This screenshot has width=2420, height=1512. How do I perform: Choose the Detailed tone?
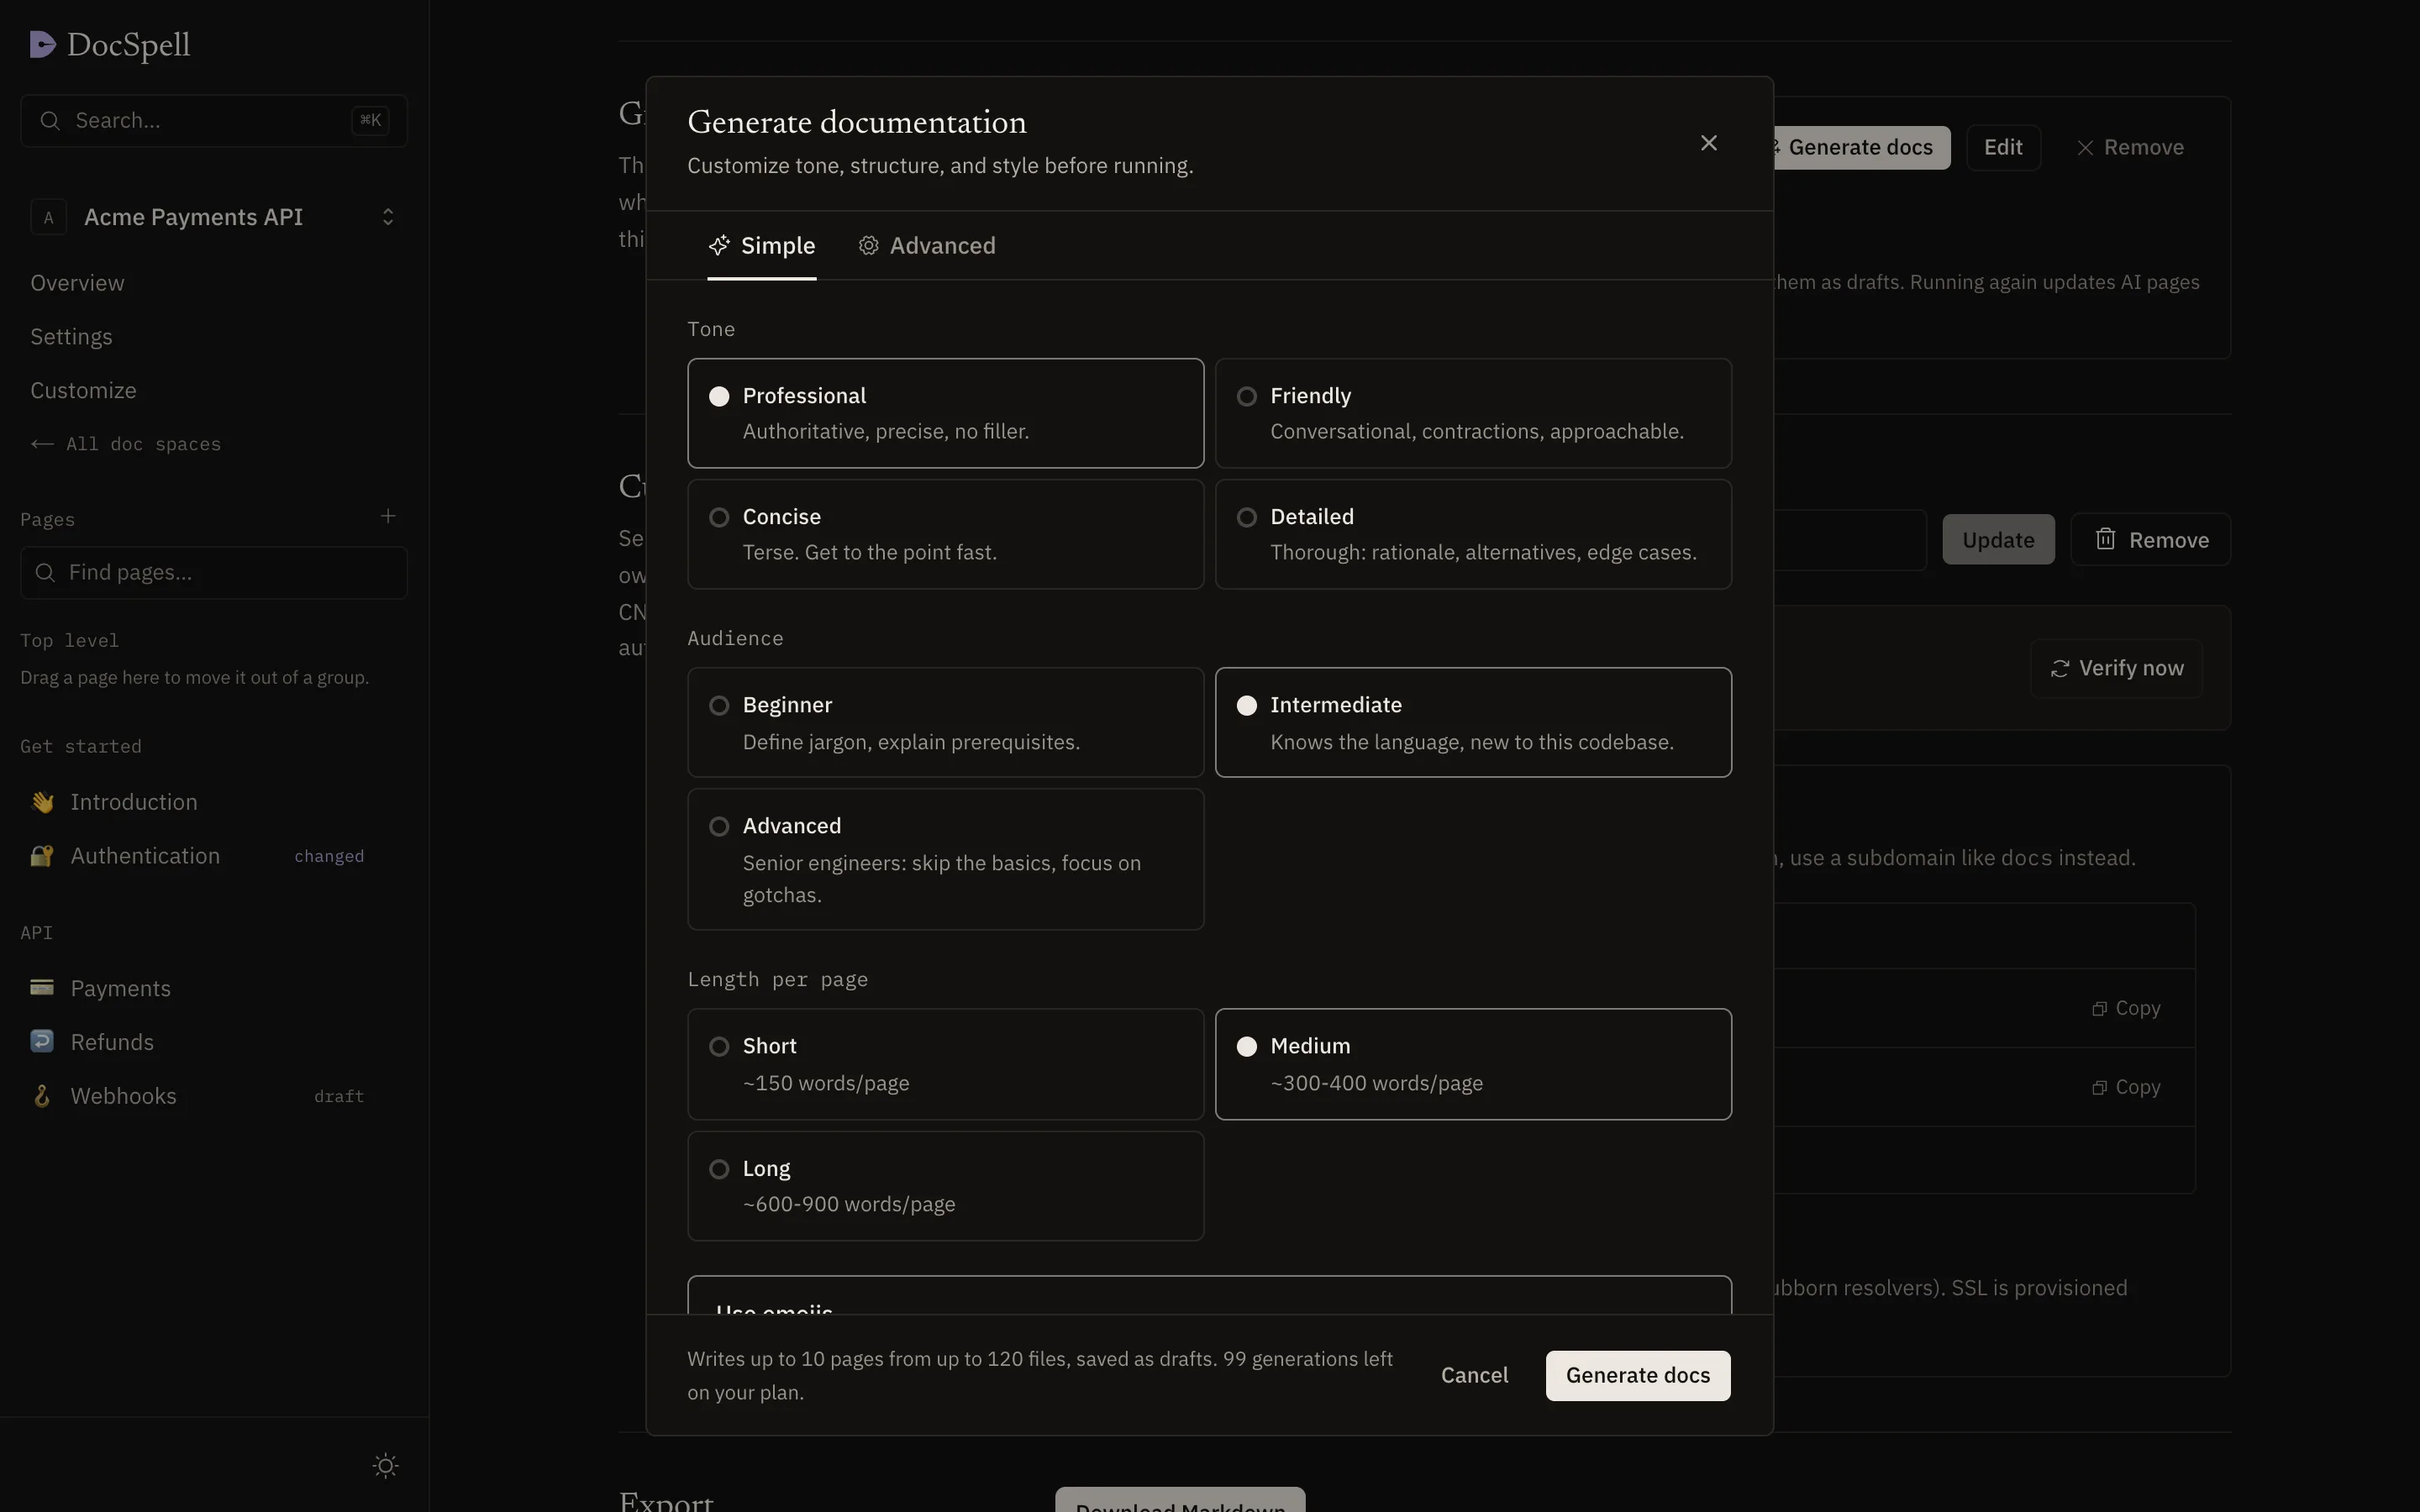[1473, 534]
